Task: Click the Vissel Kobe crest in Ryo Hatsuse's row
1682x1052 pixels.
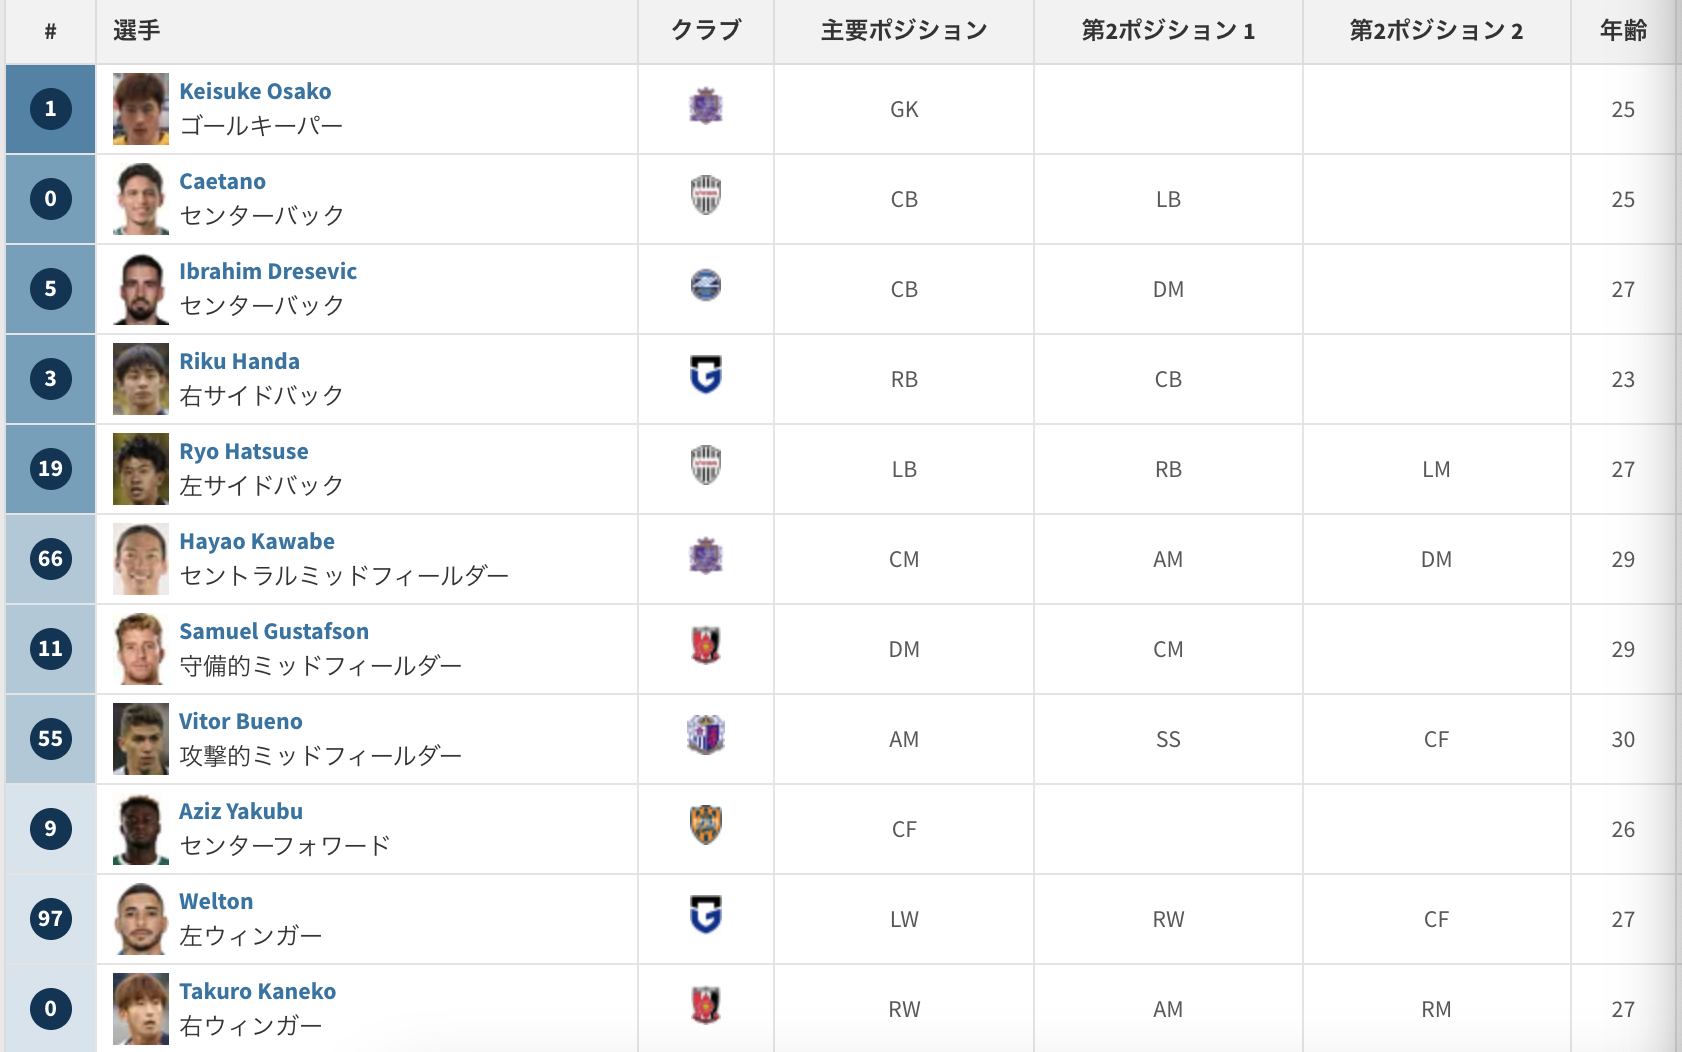Action: point(706,466)
